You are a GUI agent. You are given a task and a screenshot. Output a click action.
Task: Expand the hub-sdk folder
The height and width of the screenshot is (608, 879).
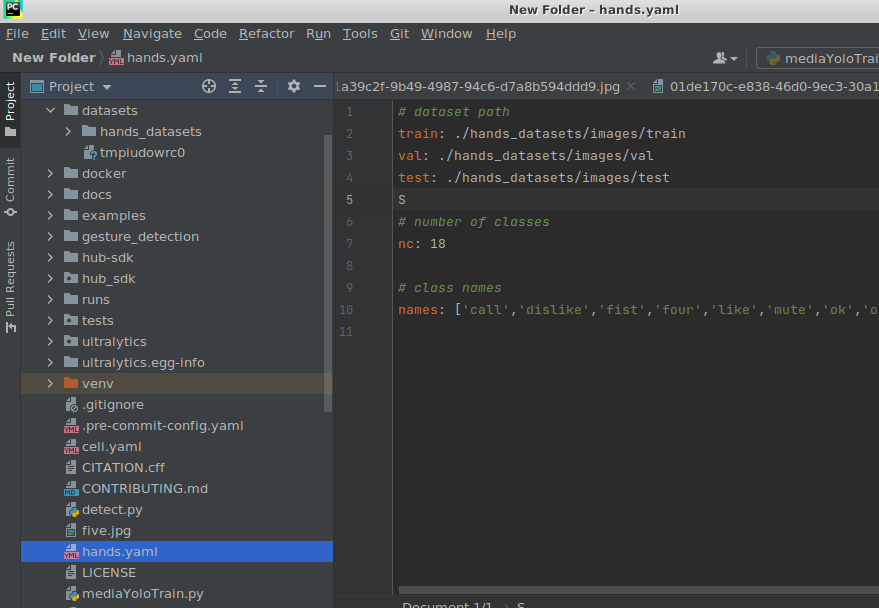(50, 258)
